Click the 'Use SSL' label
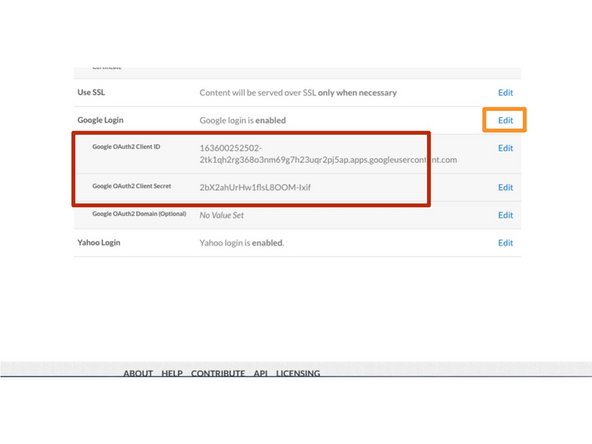 point(91,92)
